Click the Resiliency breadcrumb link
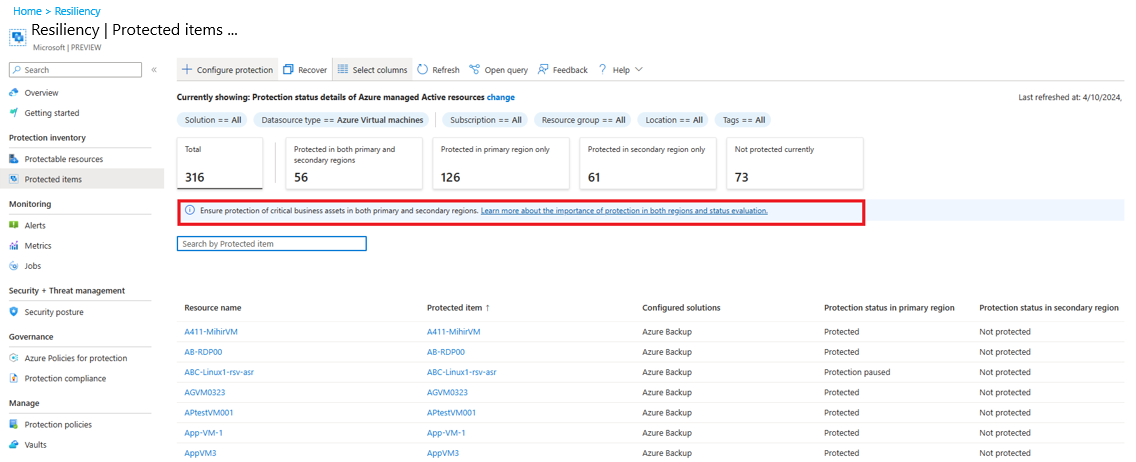 point(78,12)
